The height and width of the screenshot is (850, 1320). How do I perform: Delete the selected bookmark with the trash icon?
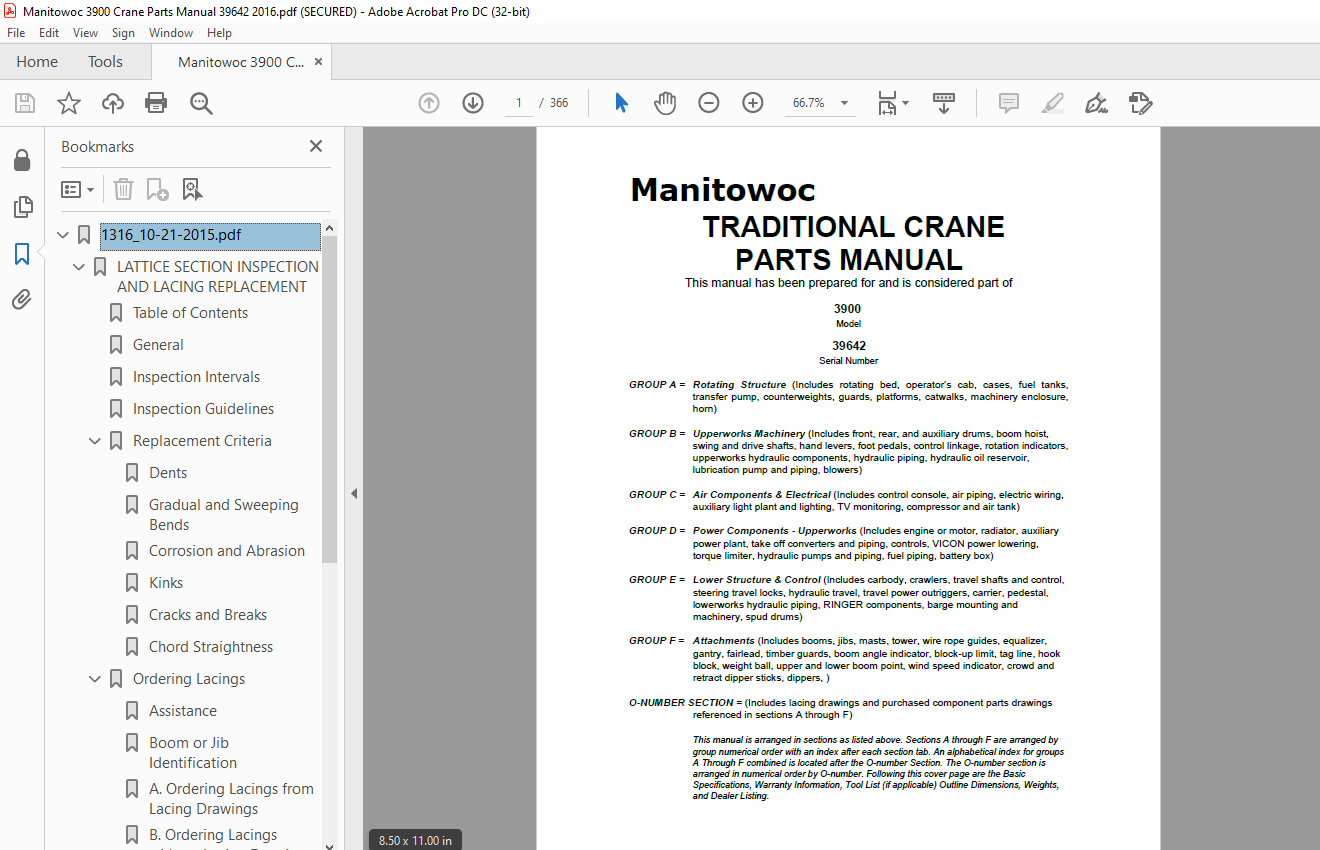click(123, 189)
